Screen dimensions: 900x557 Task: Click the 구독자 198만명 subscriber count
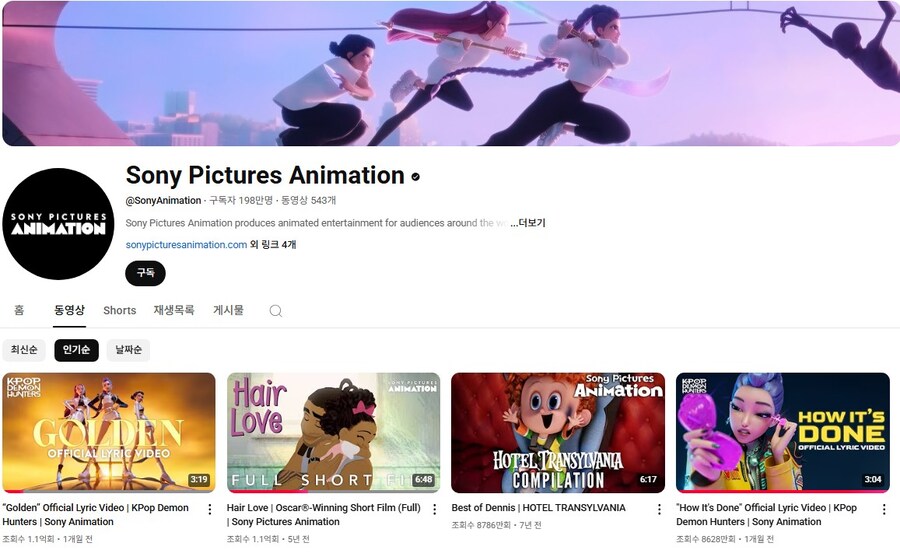click(x=241, y=200)
